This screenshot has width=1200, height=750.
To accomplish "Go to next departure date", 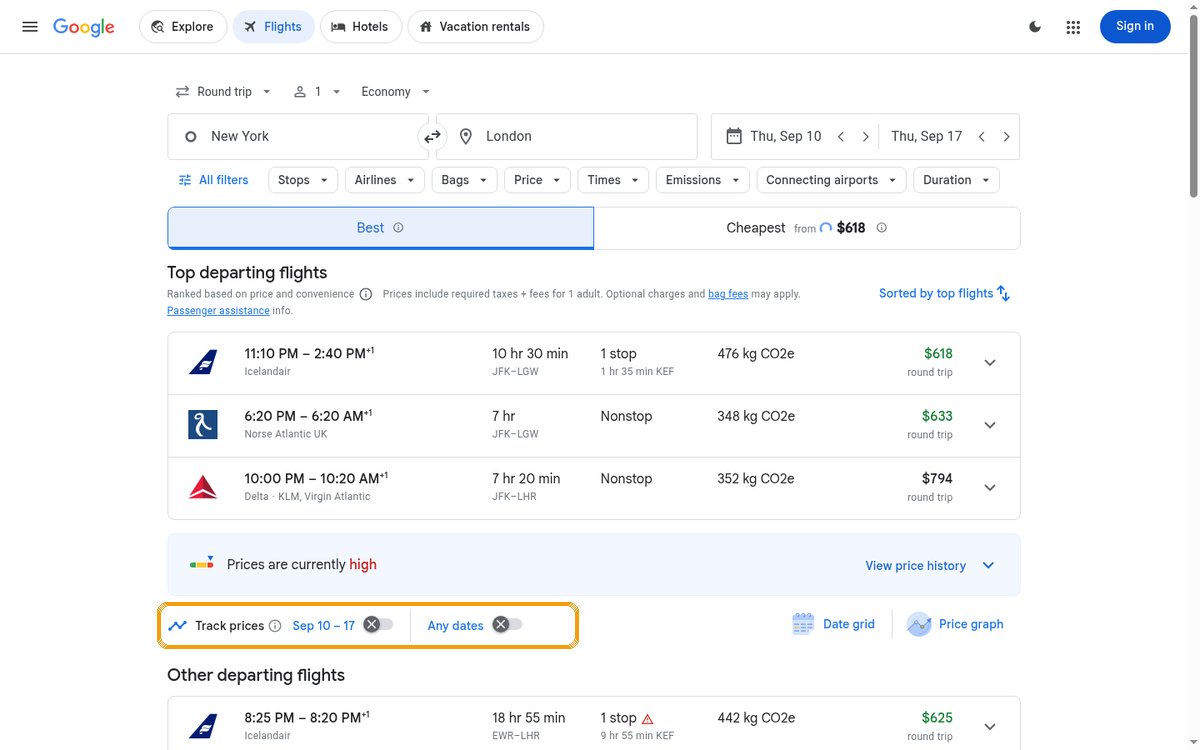I will [x=866, y=137].
